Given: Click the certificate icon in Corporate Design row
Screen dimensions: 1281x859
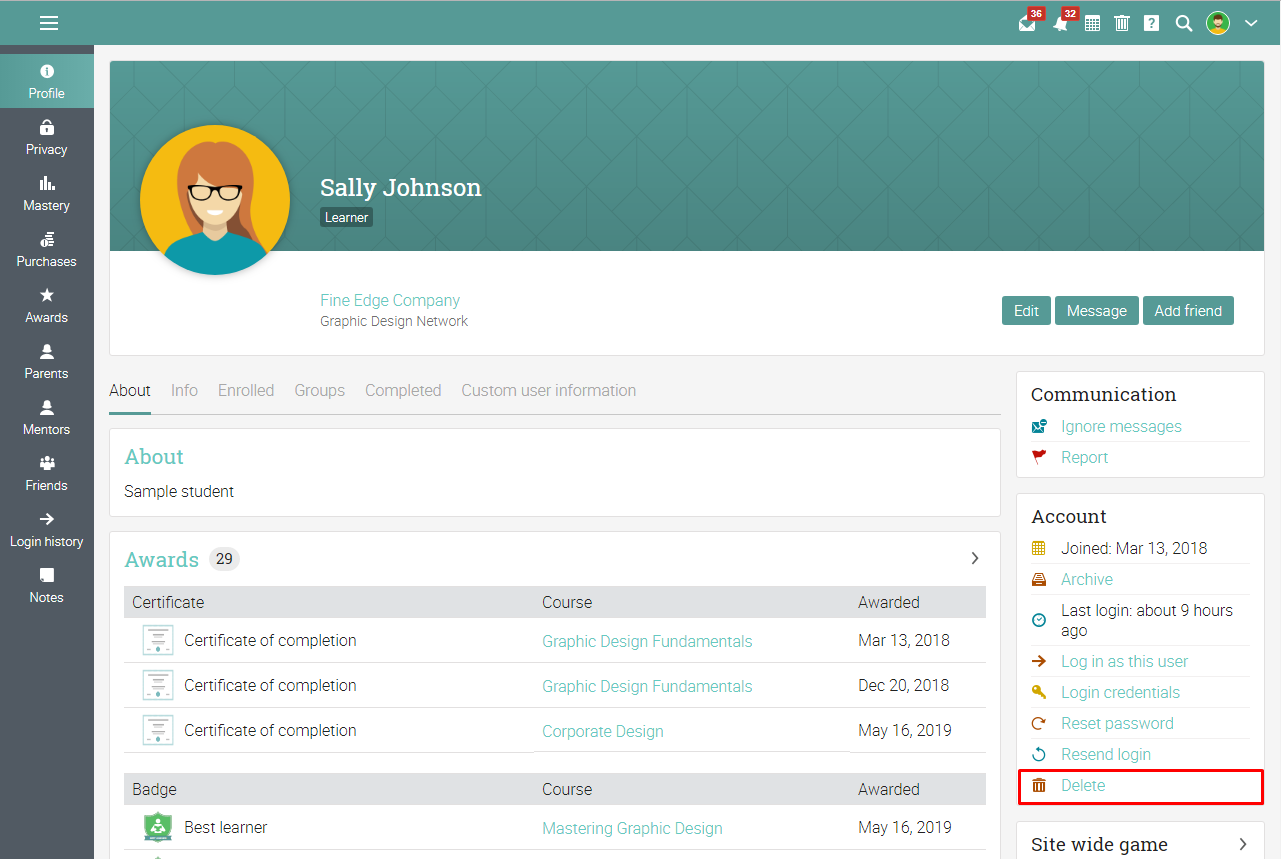Looking at the screenshot, I should [x=157, y=730].
